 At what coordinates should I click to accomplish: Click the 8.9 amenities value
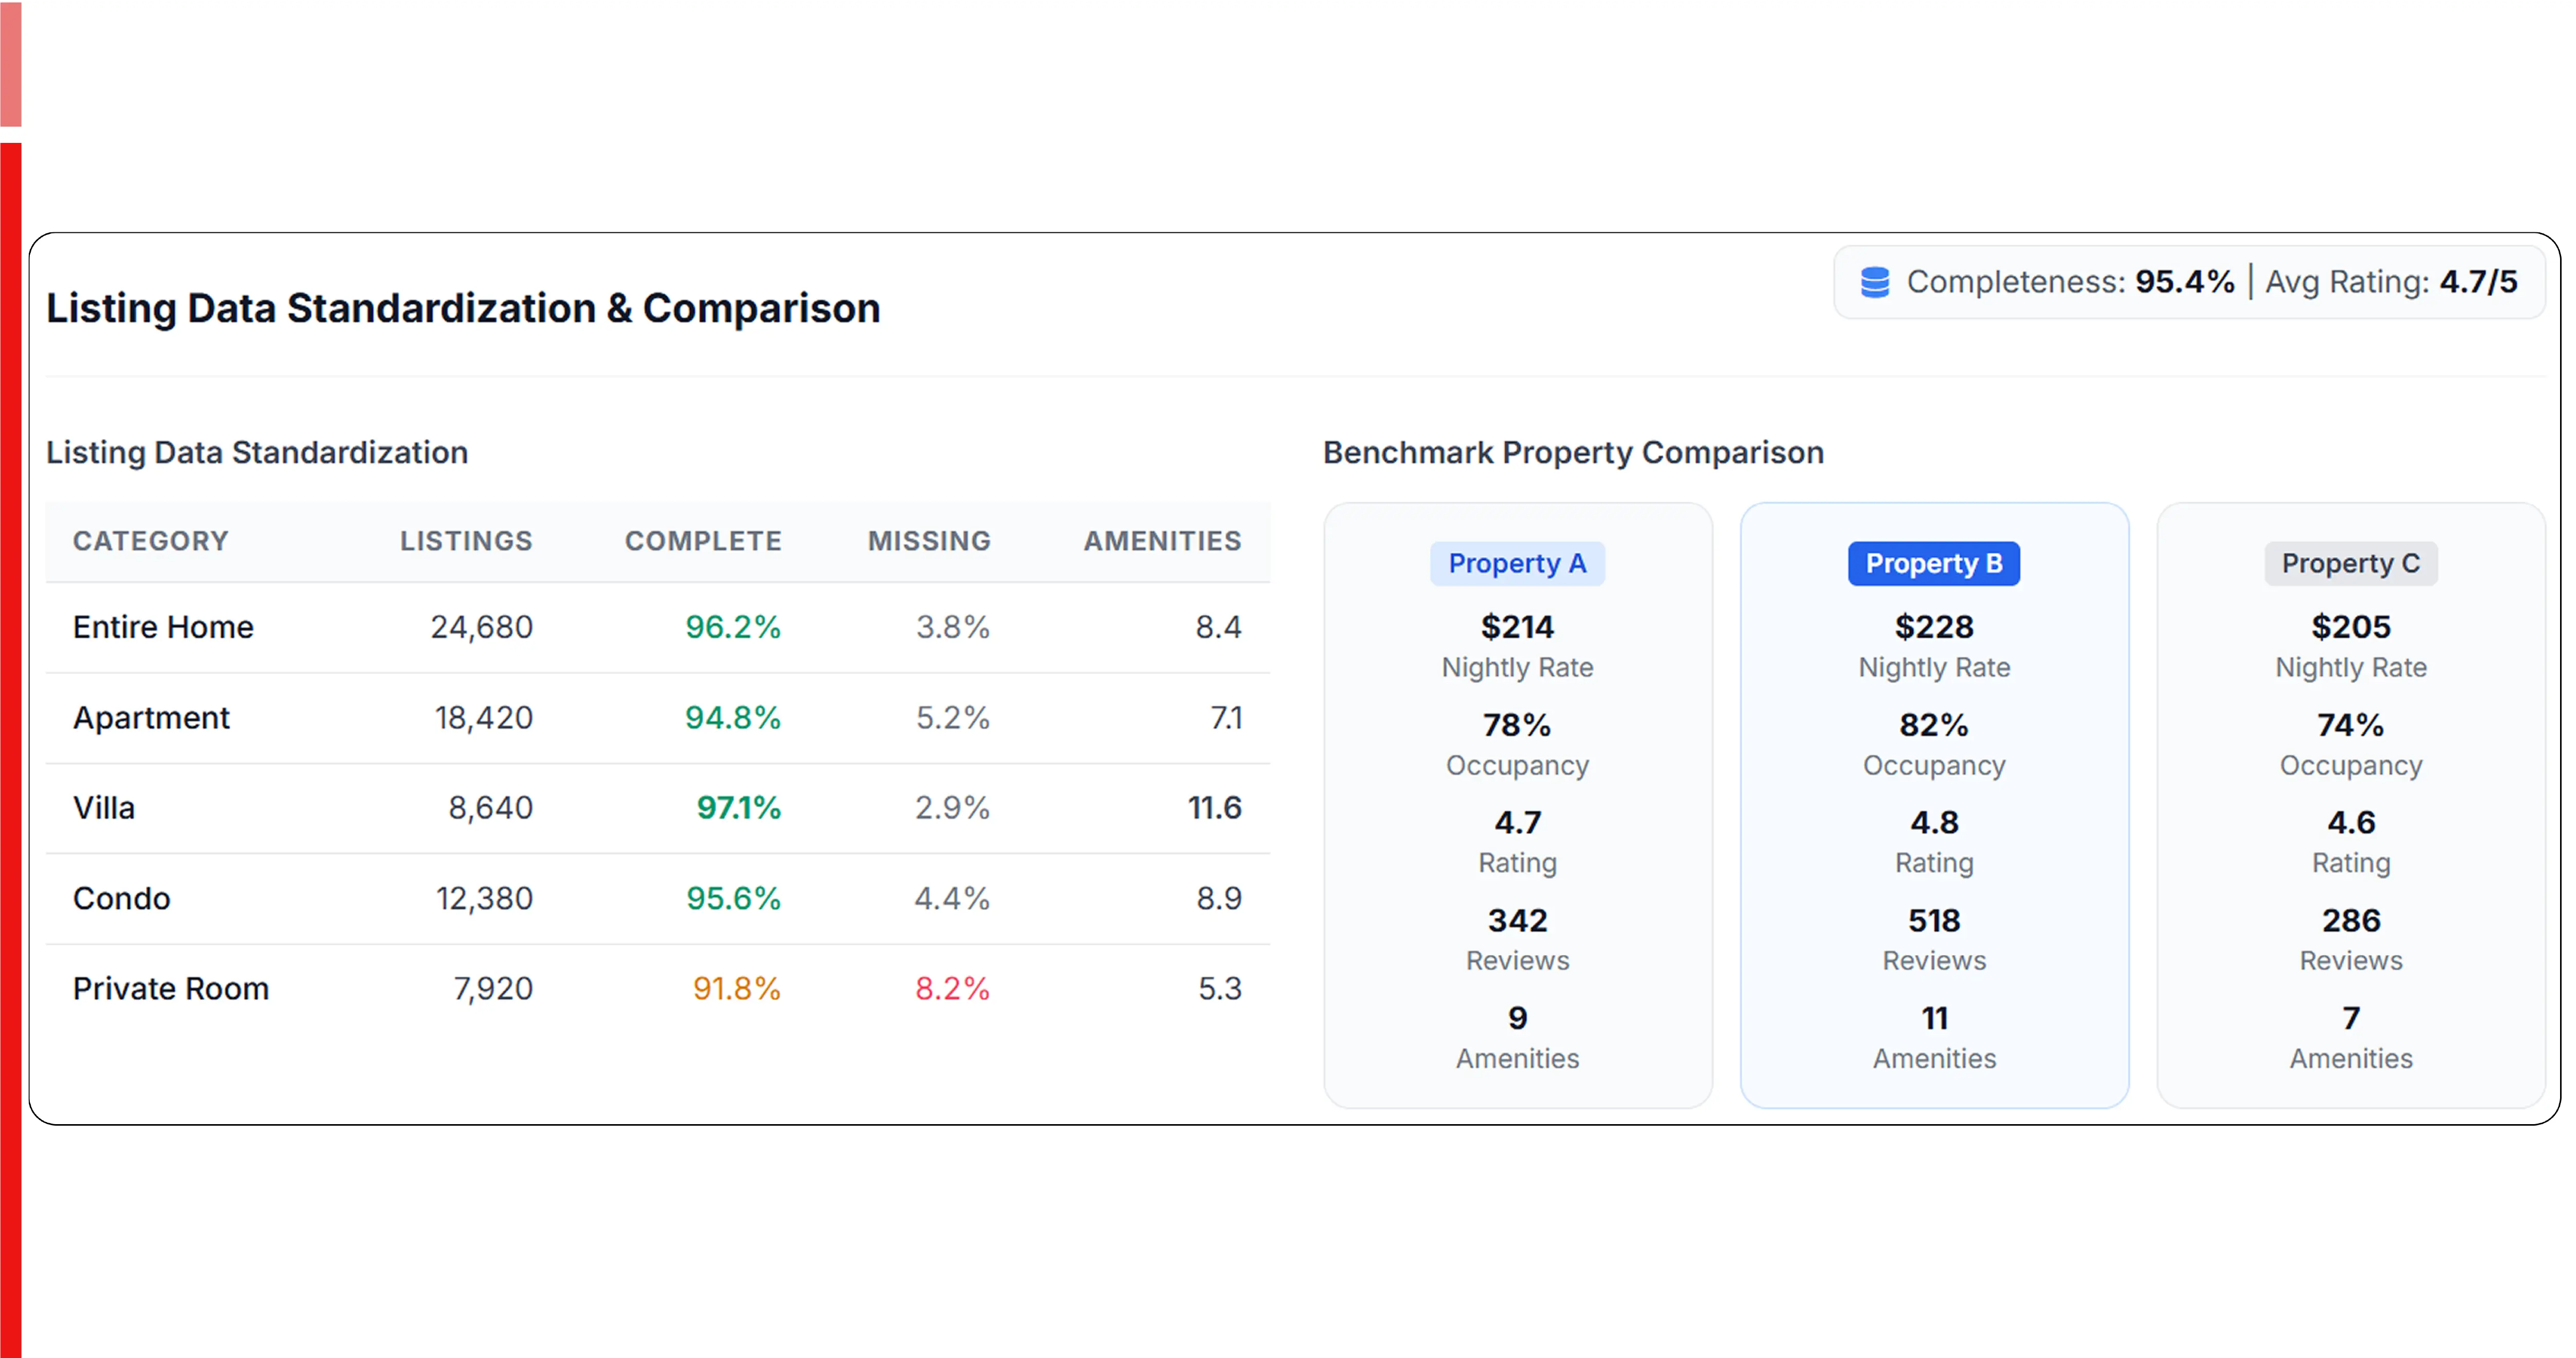coord(1219,898)
